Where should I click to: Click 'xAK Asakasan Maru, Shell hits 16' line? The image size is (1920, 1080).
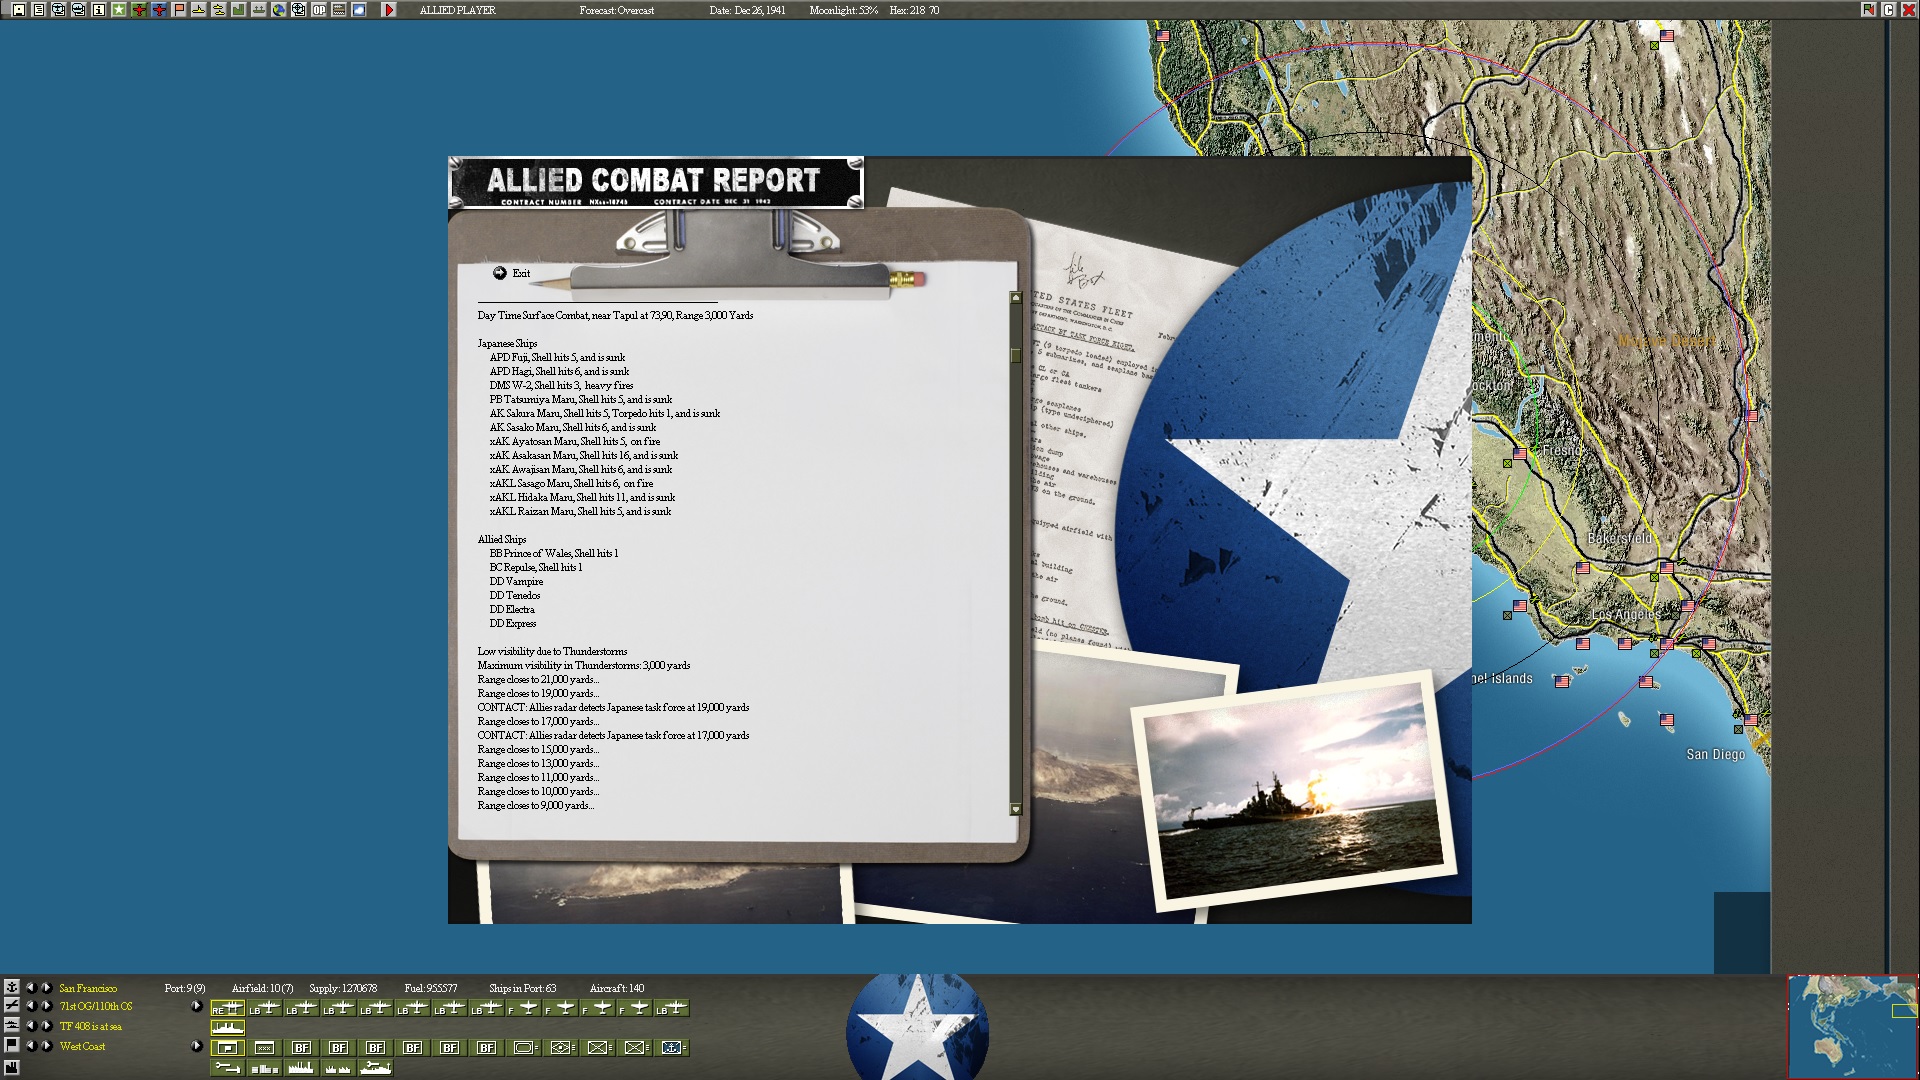583,455
